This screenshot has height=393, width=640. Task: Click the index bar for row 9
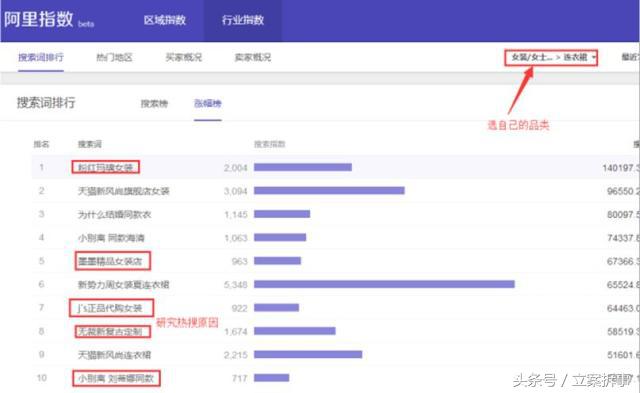308,354
